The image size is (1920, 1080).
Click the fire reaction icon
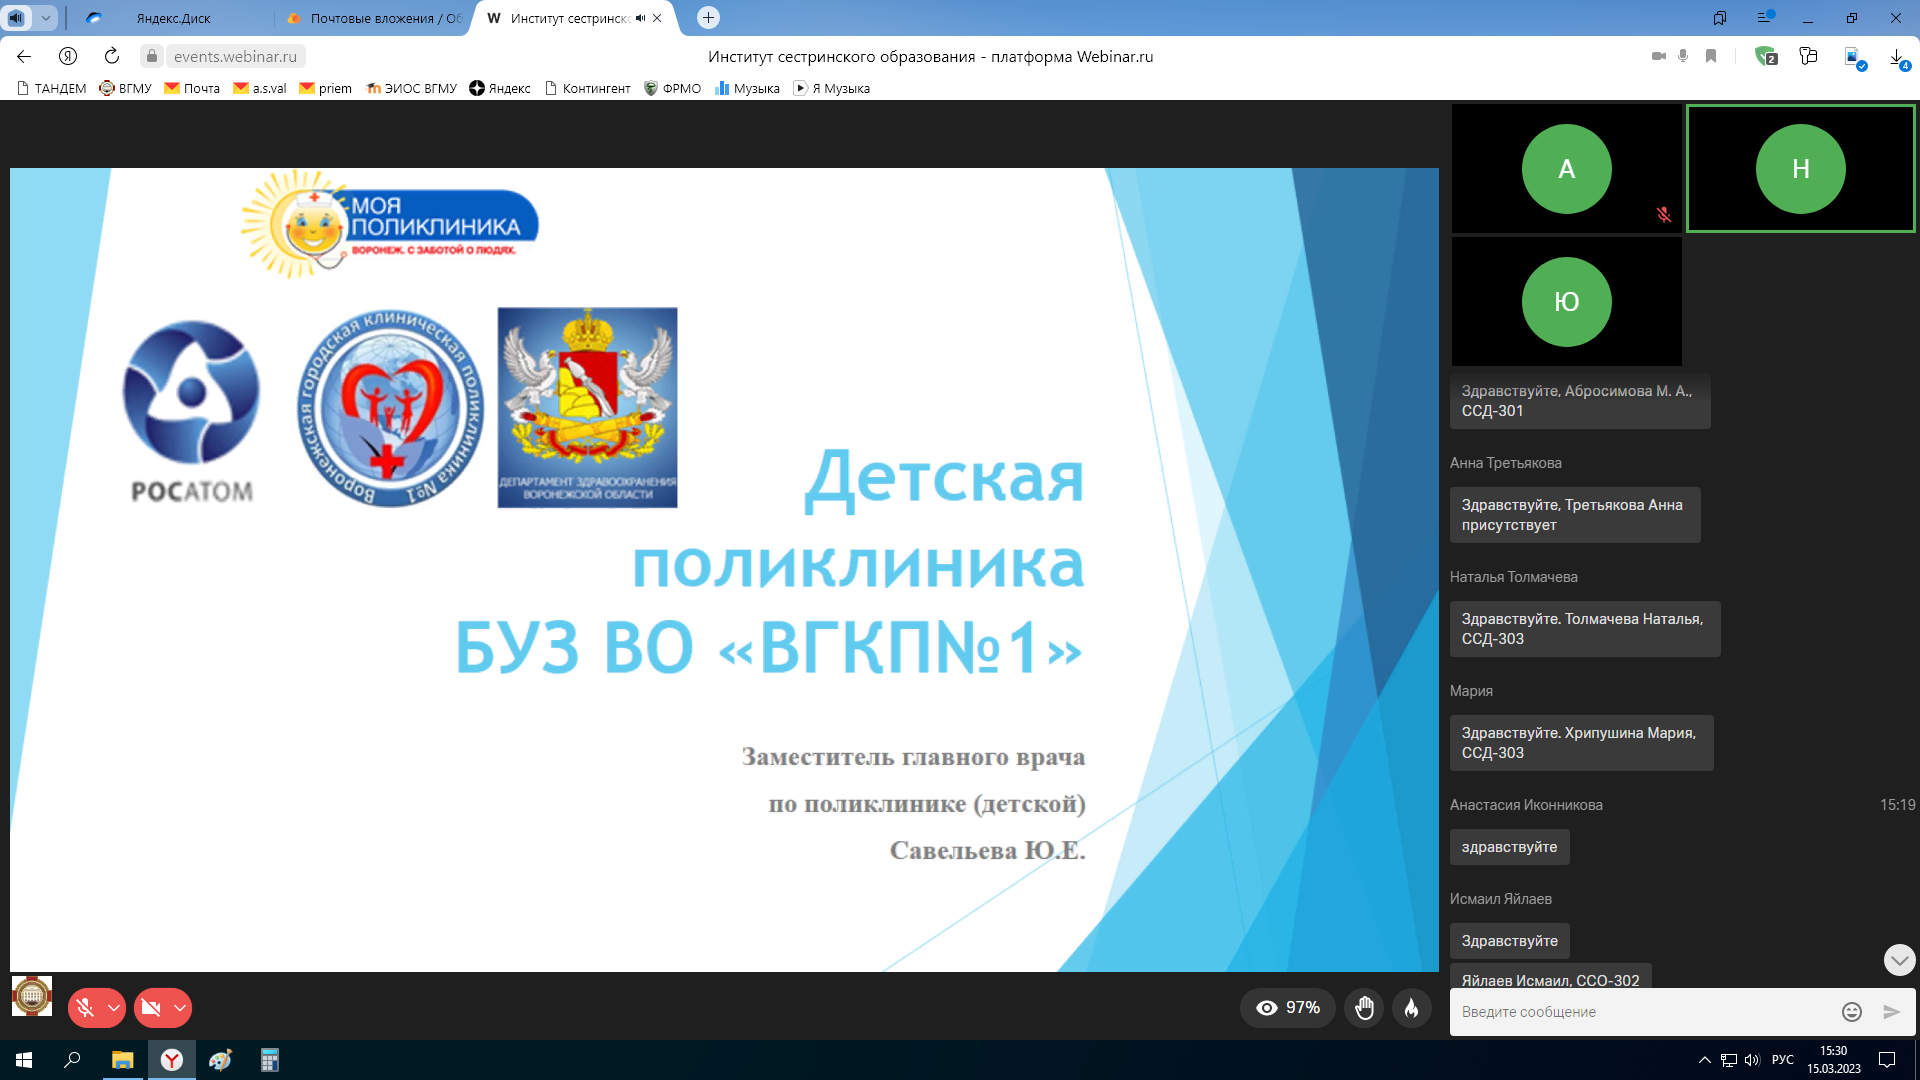tap(1411, 1008)
